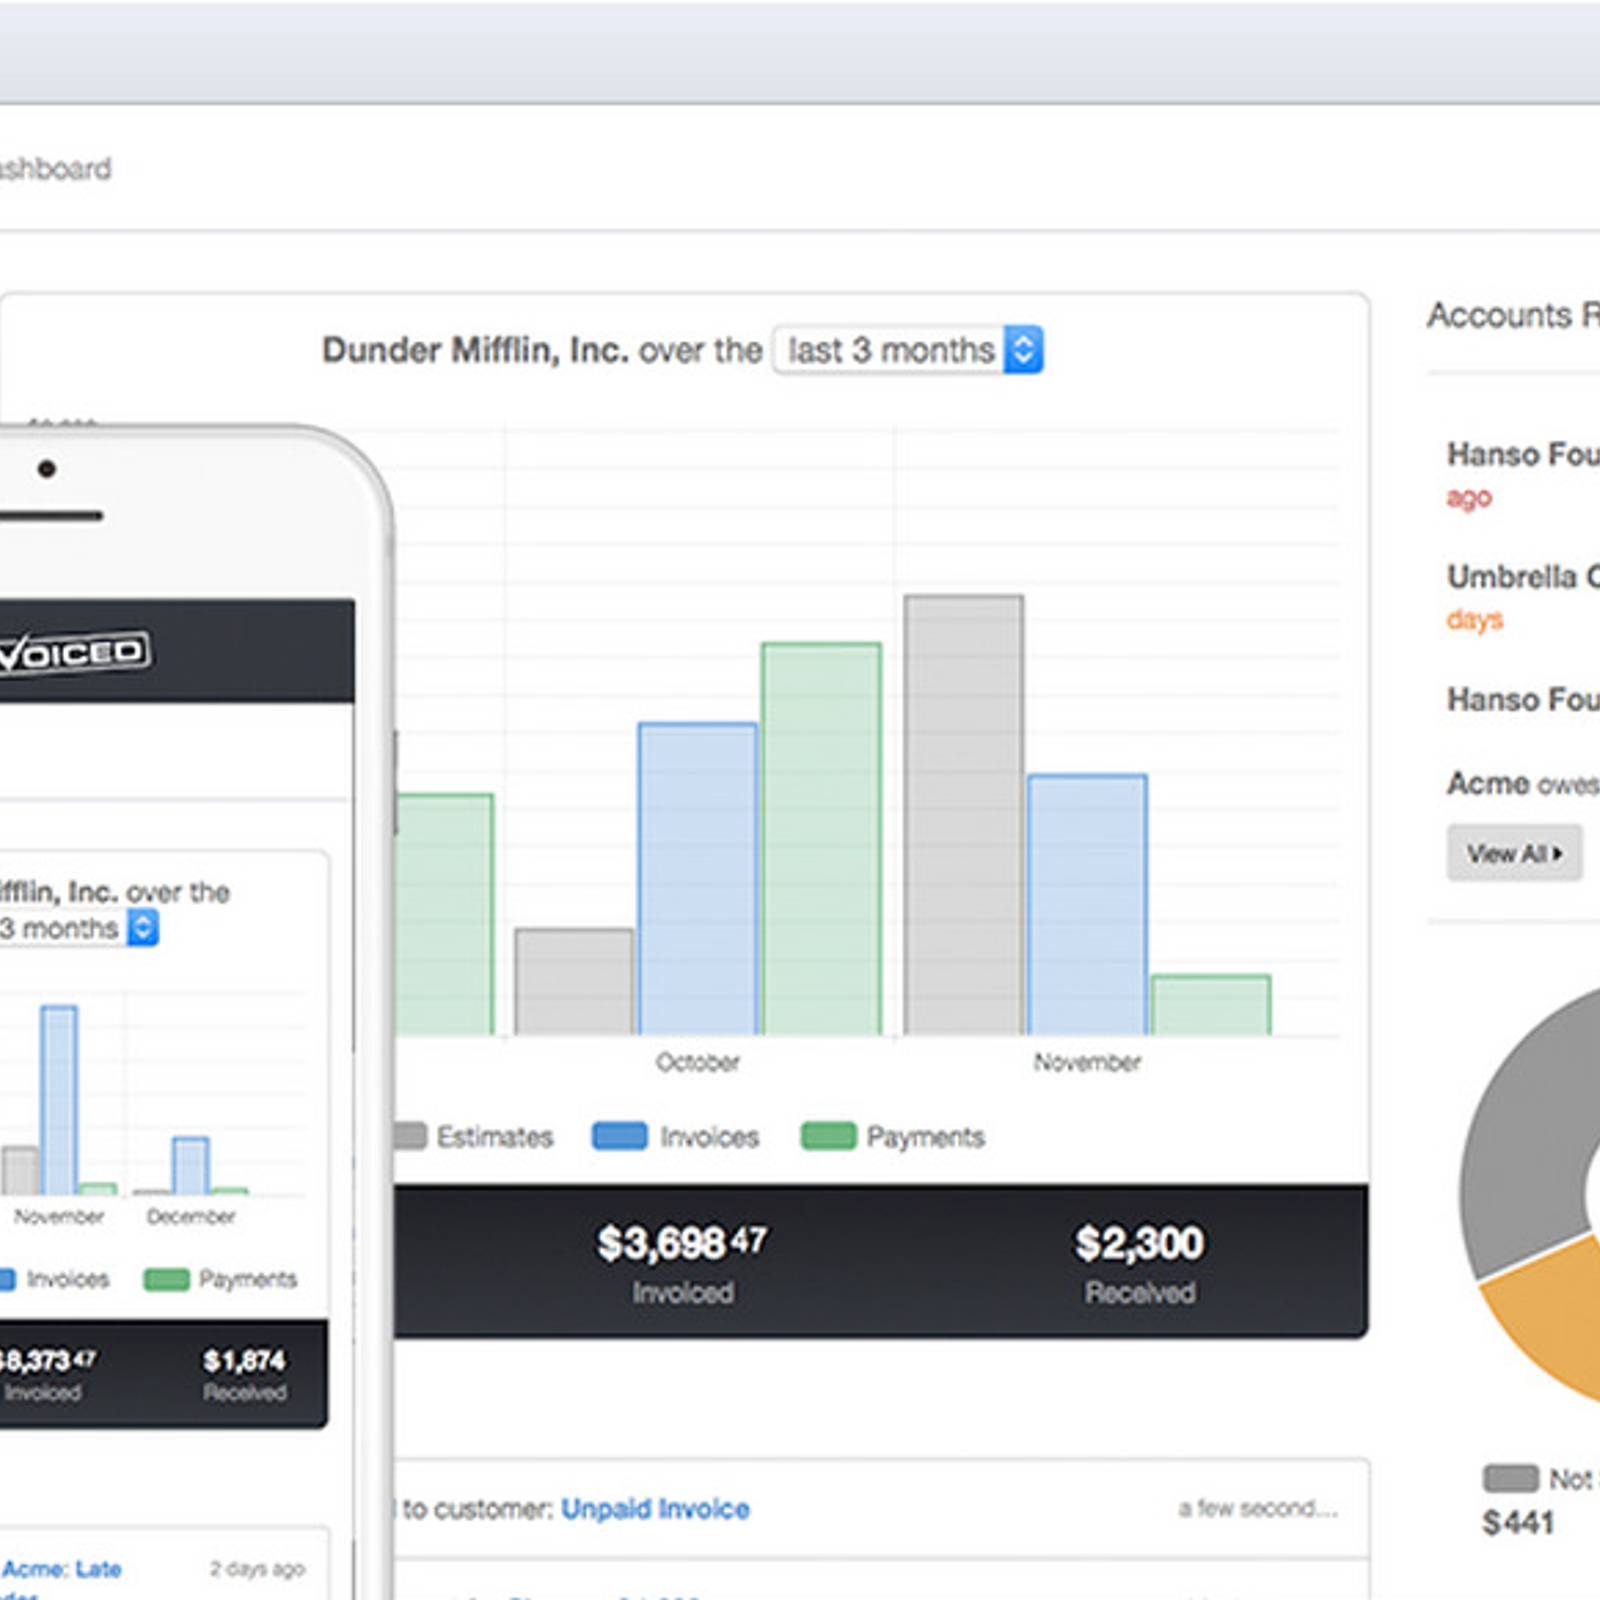
Task: Select November gray Estimates bar
Action: point(964,815)
